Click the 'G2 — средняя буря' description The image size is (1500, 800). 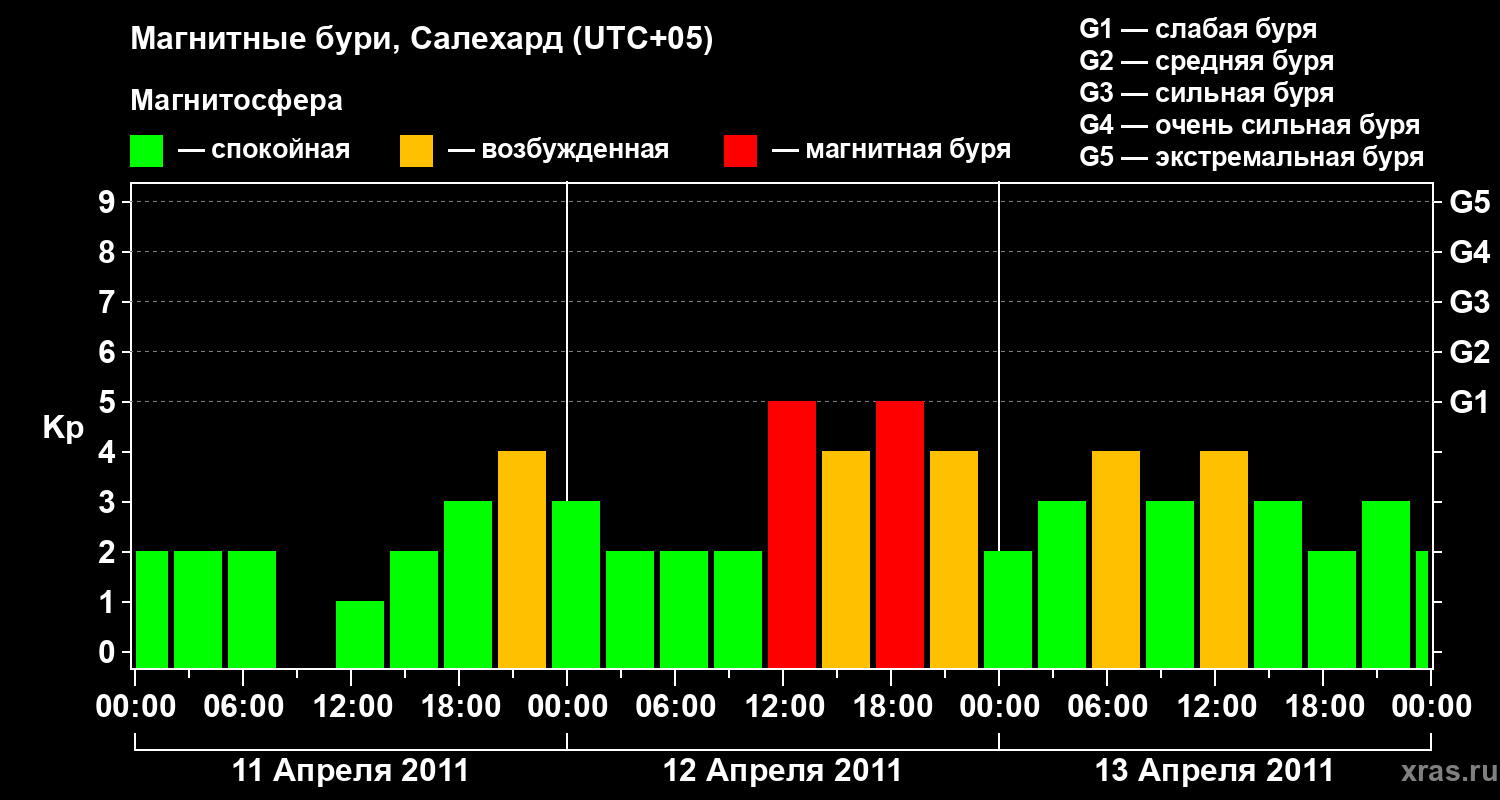1206,61
